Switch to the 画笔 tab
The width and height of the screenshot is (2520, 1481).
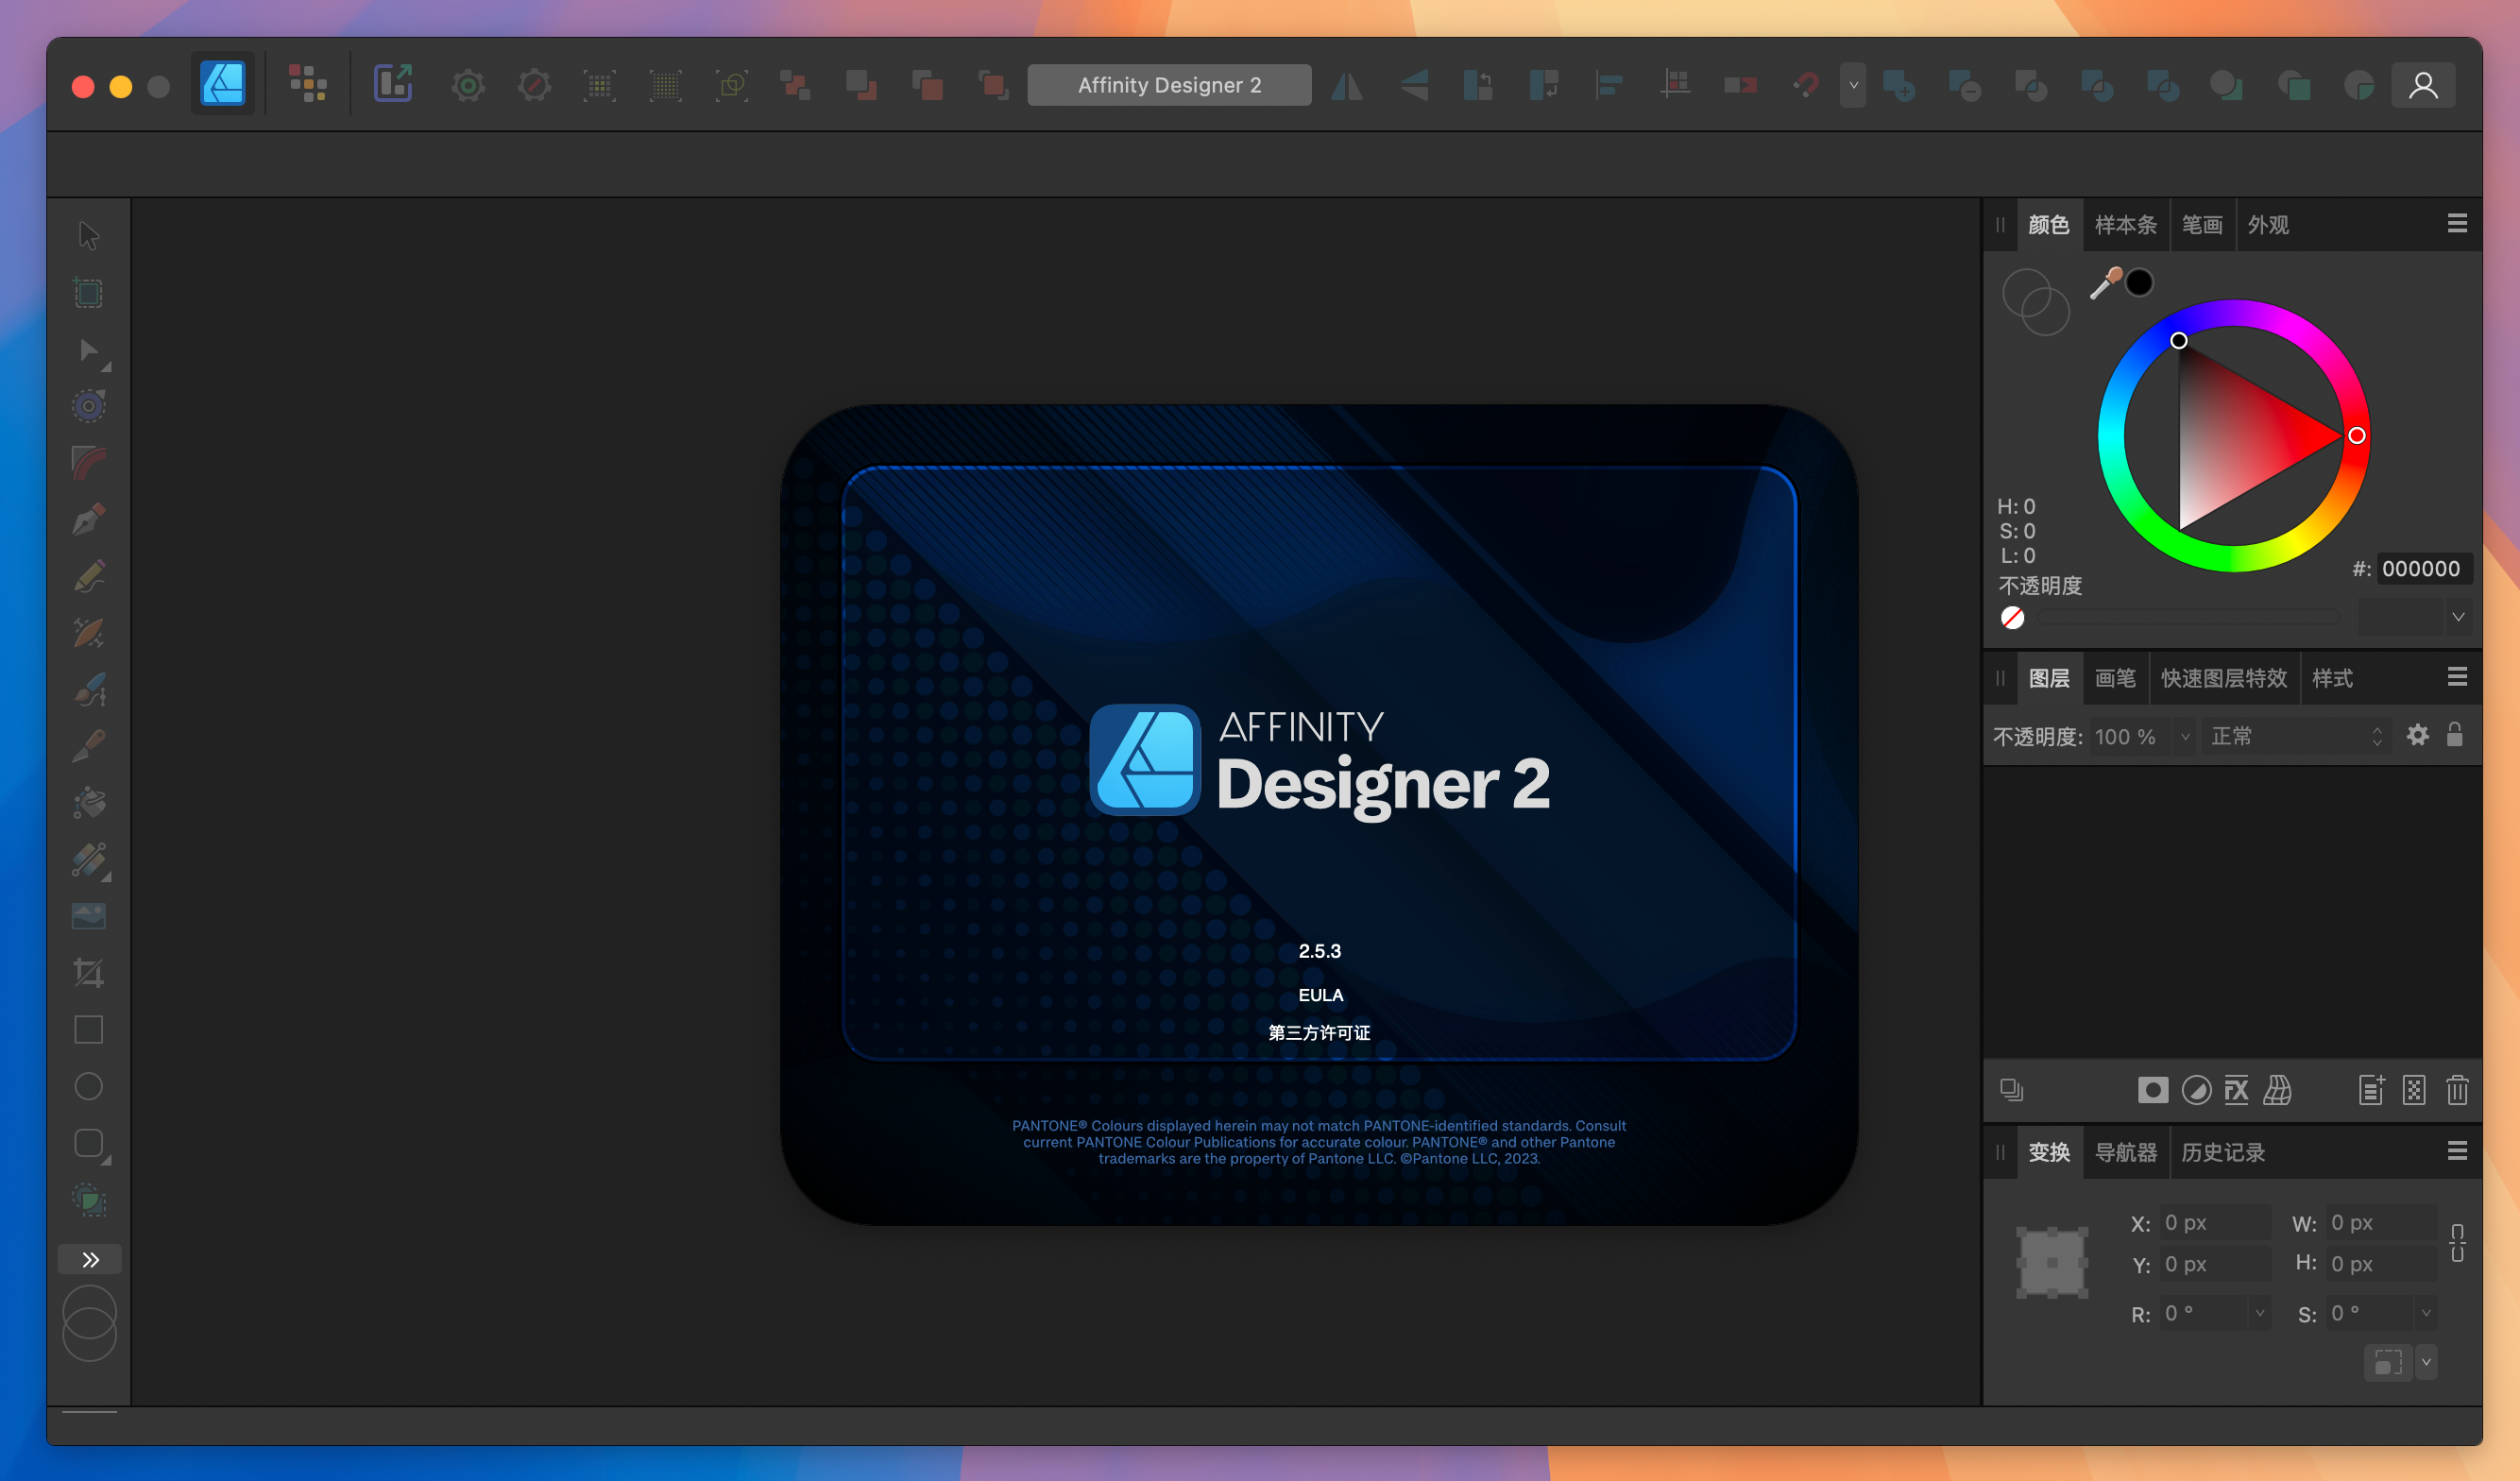point(2115,679)
